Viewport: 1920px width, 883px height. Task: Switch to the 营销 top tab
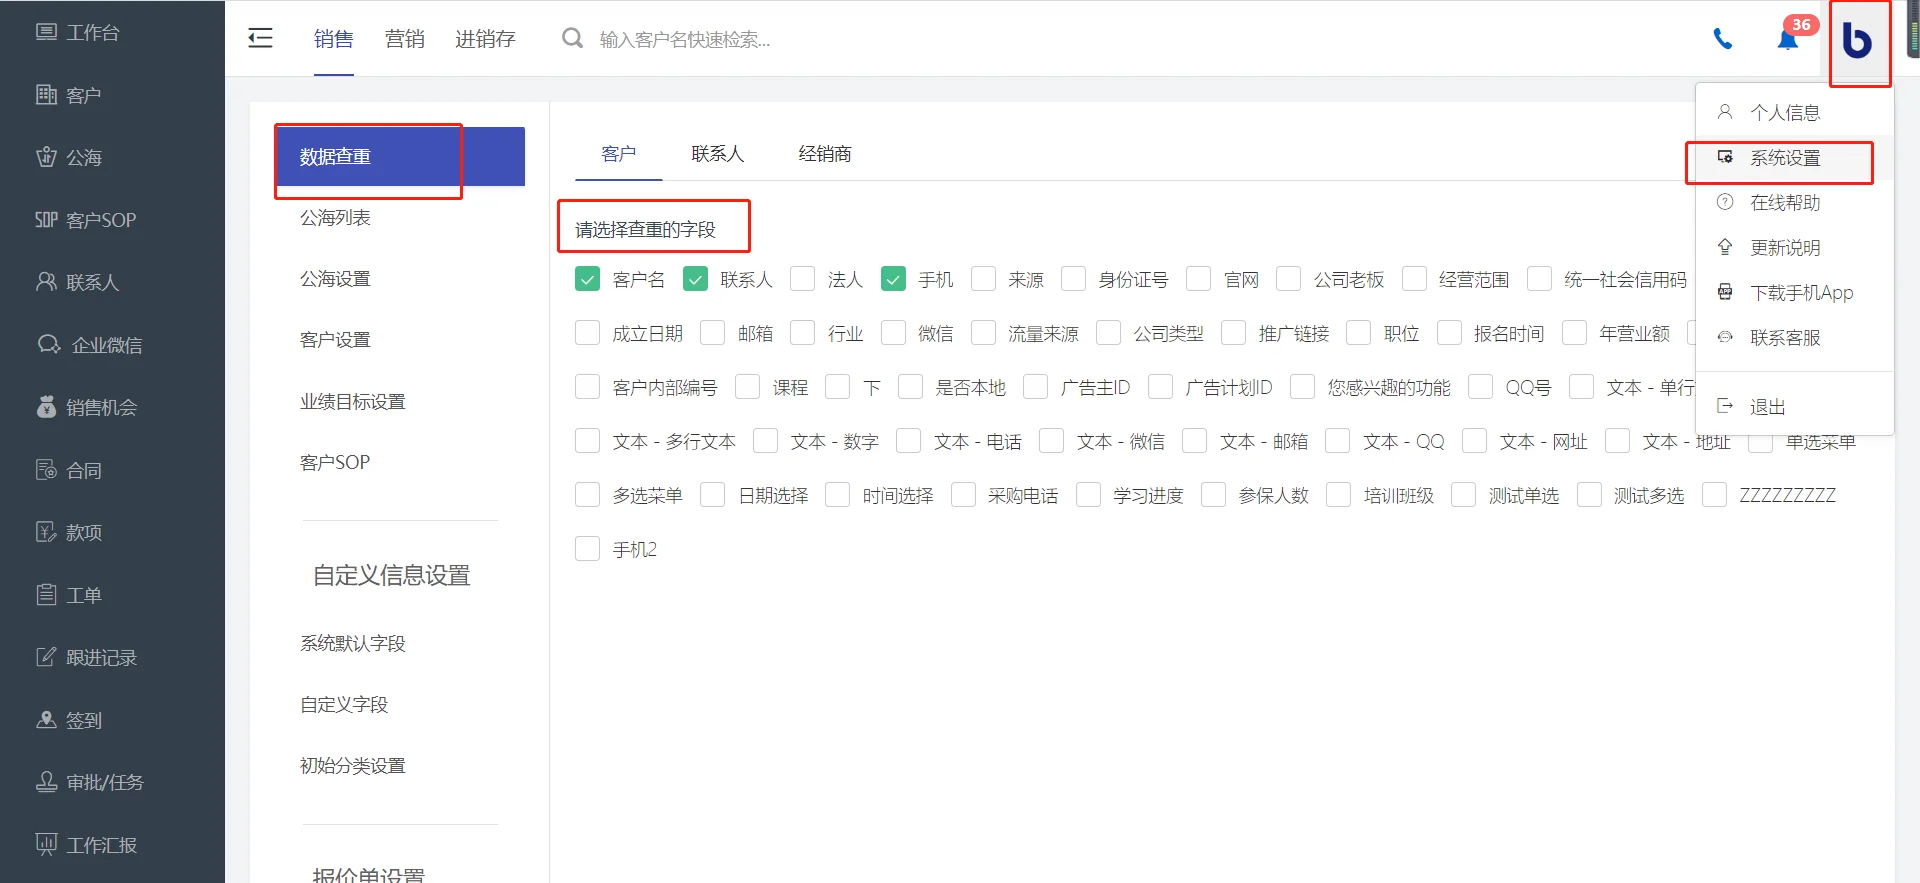[x=404, y=39]
